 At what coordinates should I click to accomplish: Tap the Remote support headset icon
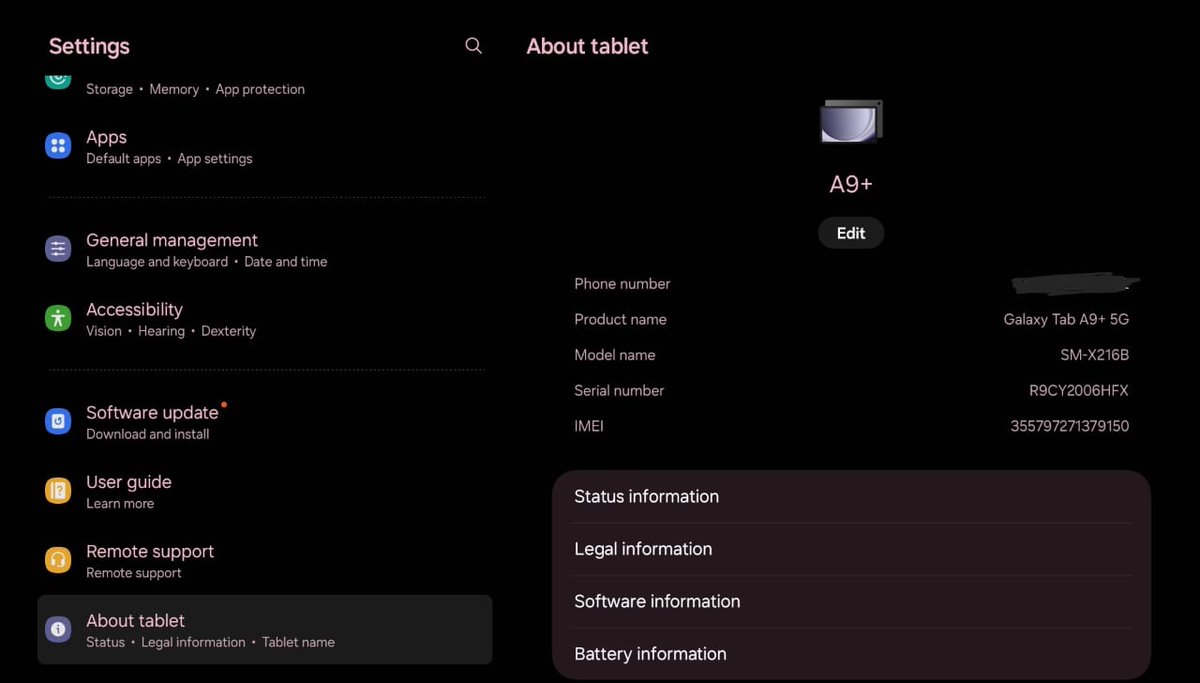58,560
